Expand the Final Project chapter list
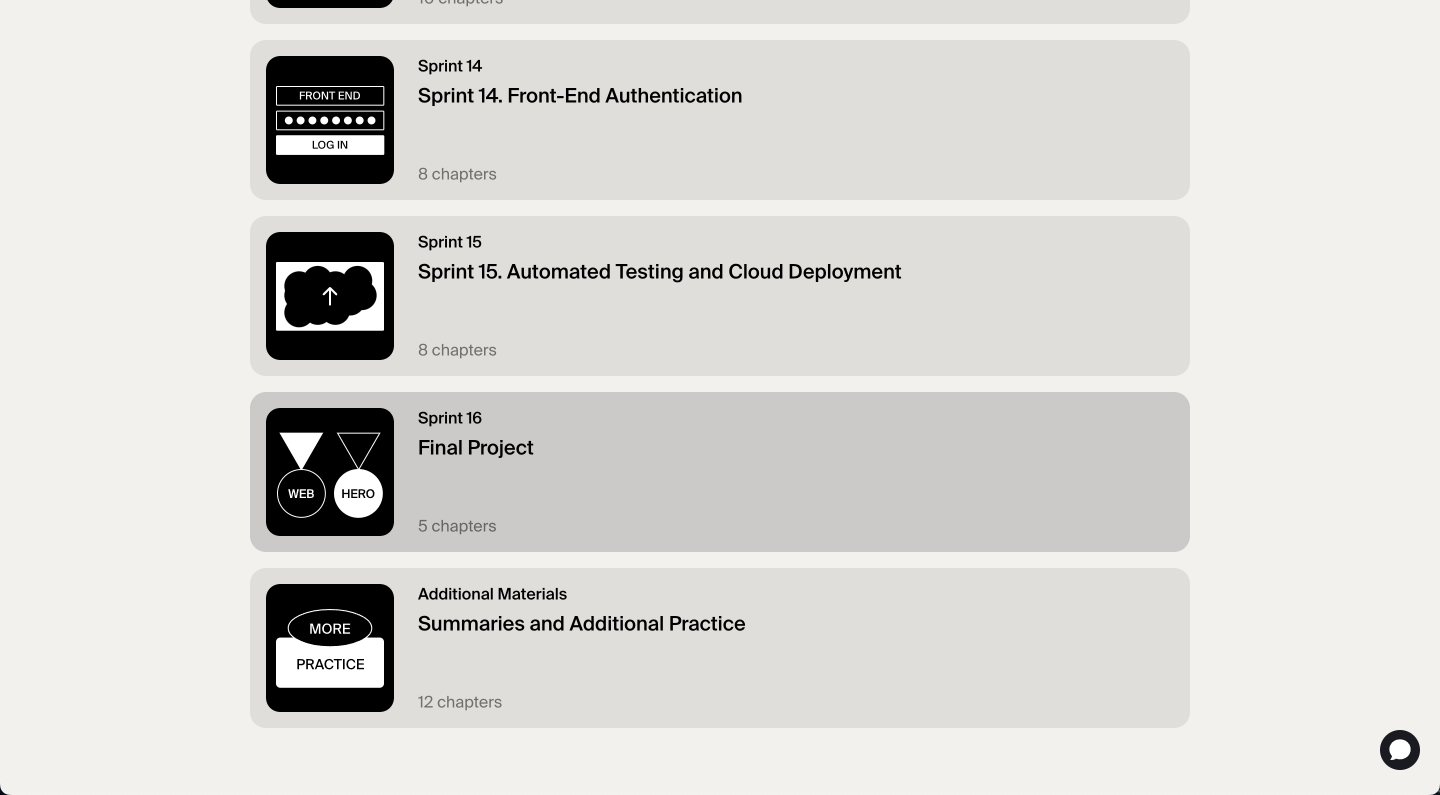1440x795 pixels. [x=720, y=471]
